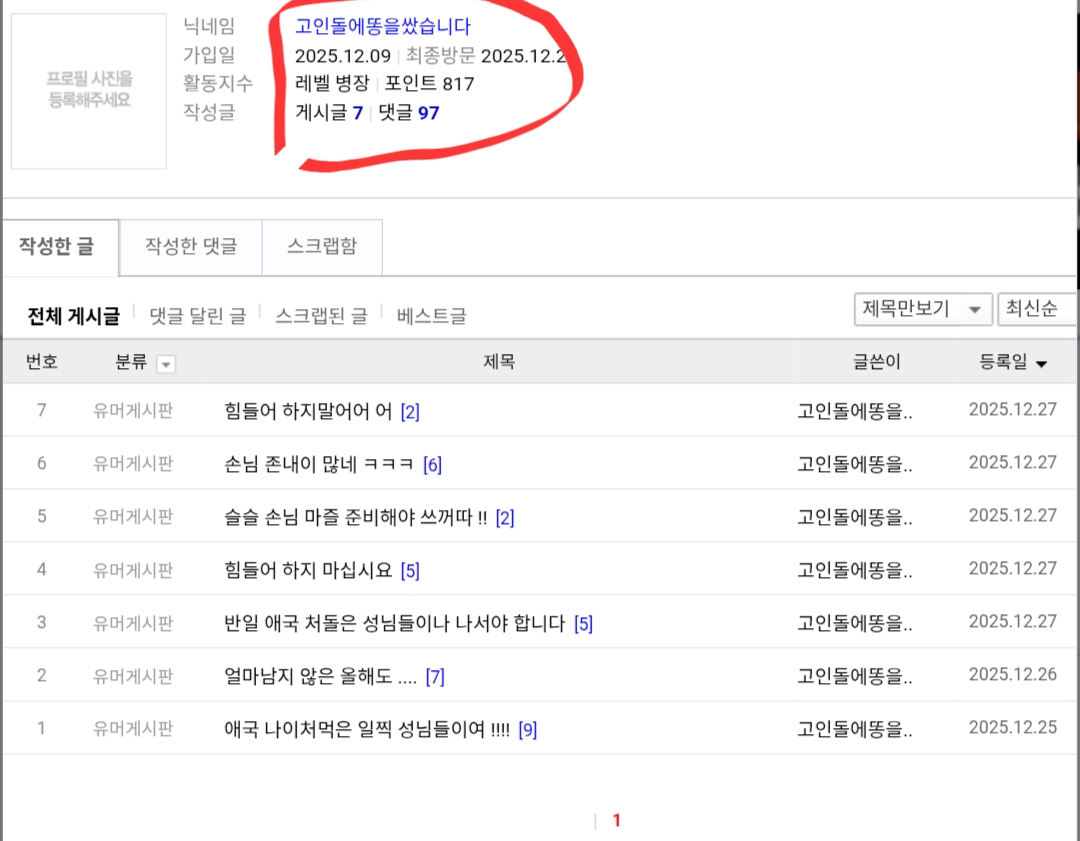Select page number 1 at the bottom
Screen dimensions: 1080x841
[x=618, y=820]
